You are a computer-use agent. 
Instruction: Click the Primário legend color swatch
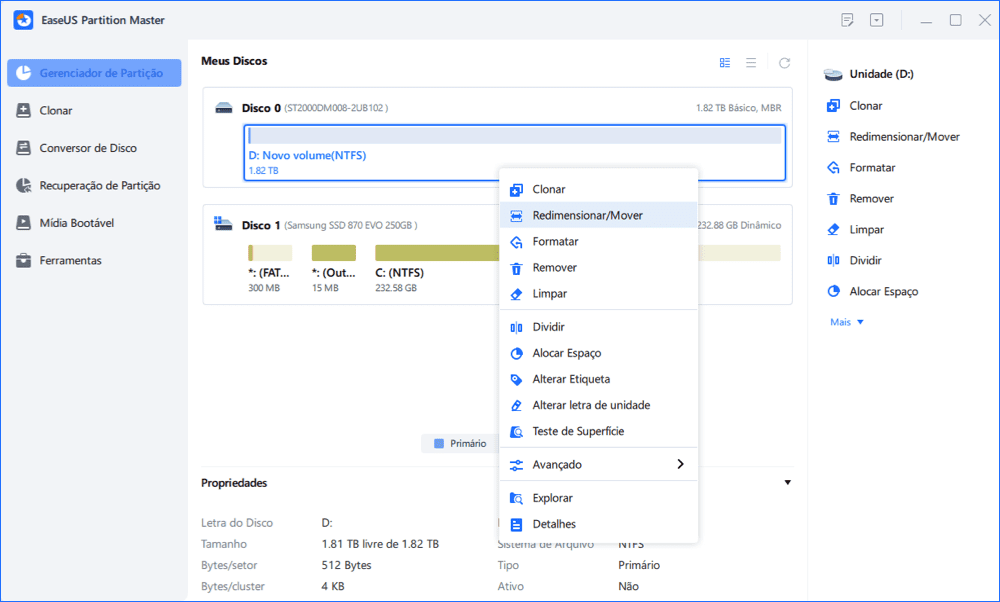pyautogui.click(x=439, y=444)
